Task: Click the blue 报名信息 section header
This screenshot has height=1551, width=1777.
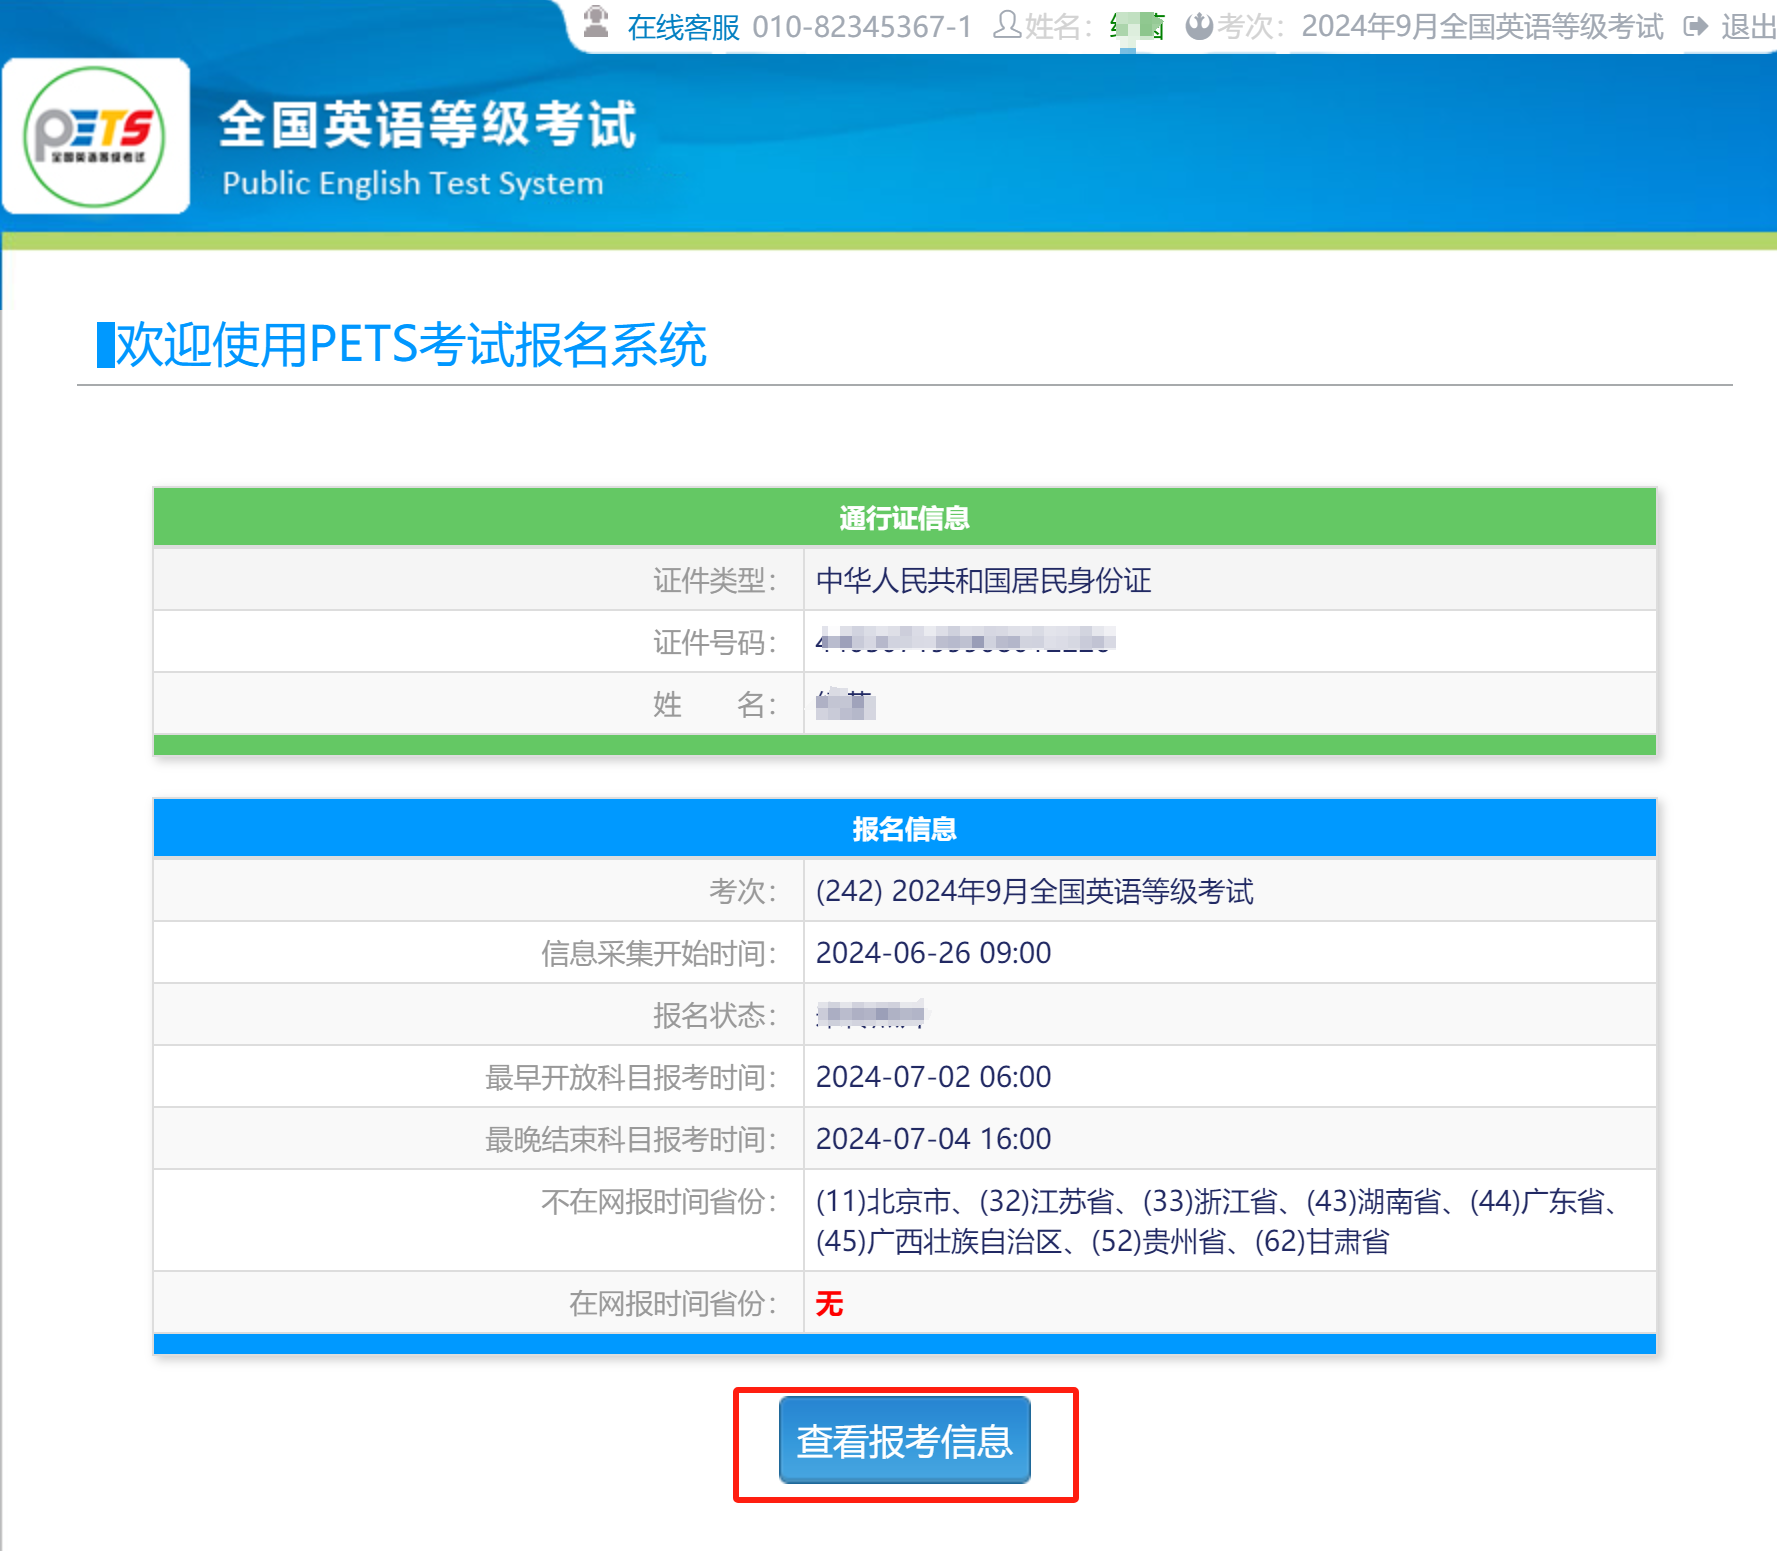Action: pos(904,829)
